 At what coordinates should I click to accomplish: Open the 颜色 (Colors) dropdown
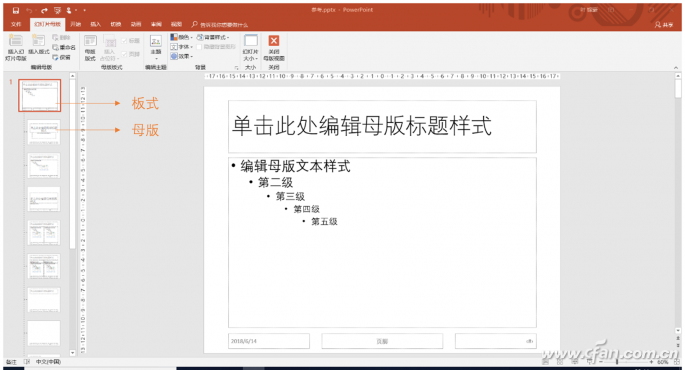(181, 37)
